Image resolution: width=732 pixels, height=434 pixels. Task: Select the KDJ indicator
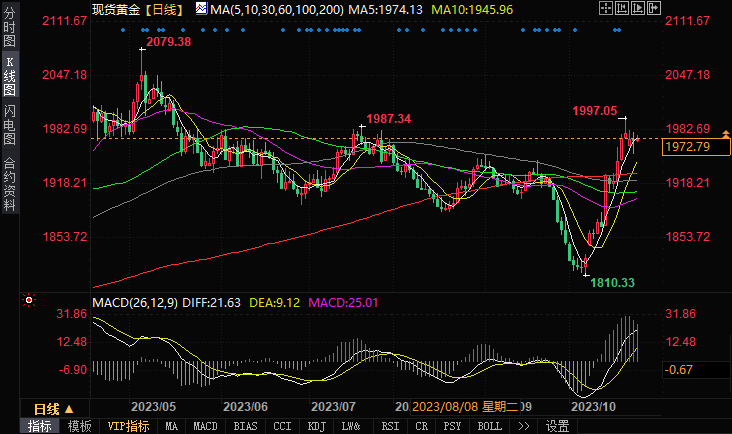tap(317, 426)
